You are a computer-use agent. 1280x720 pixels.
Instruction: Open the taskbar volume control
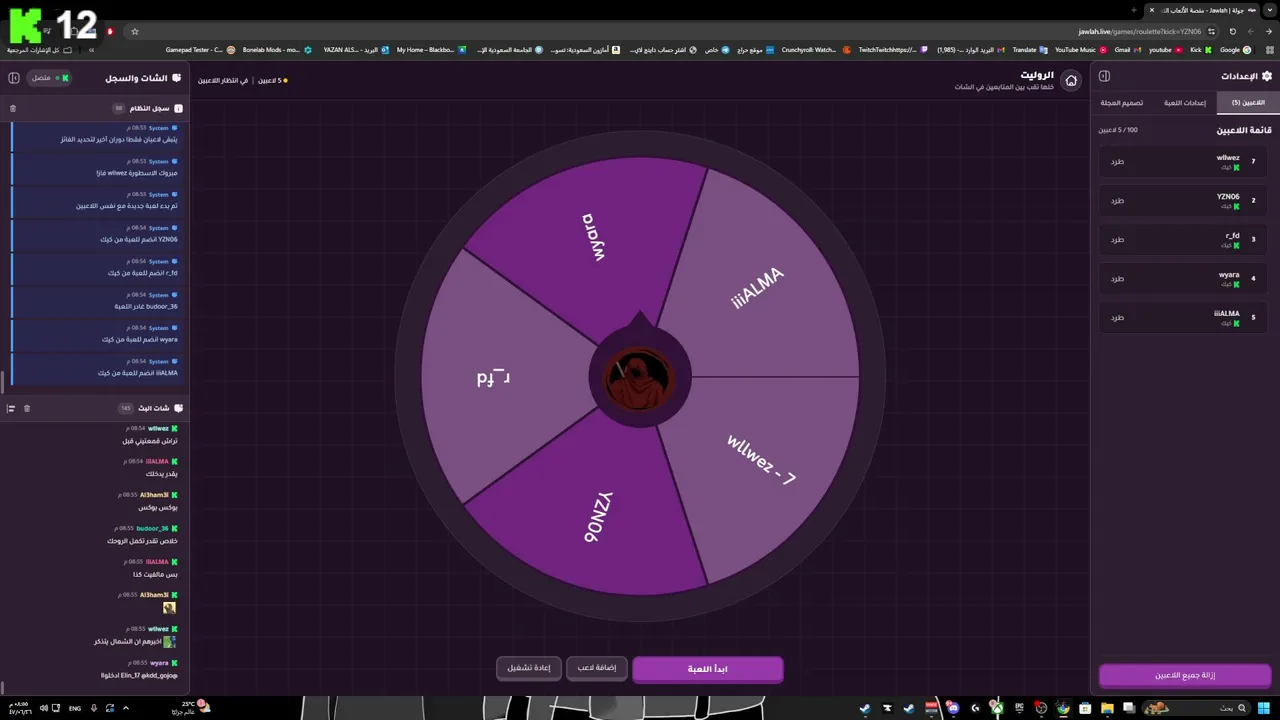(43, 708)
